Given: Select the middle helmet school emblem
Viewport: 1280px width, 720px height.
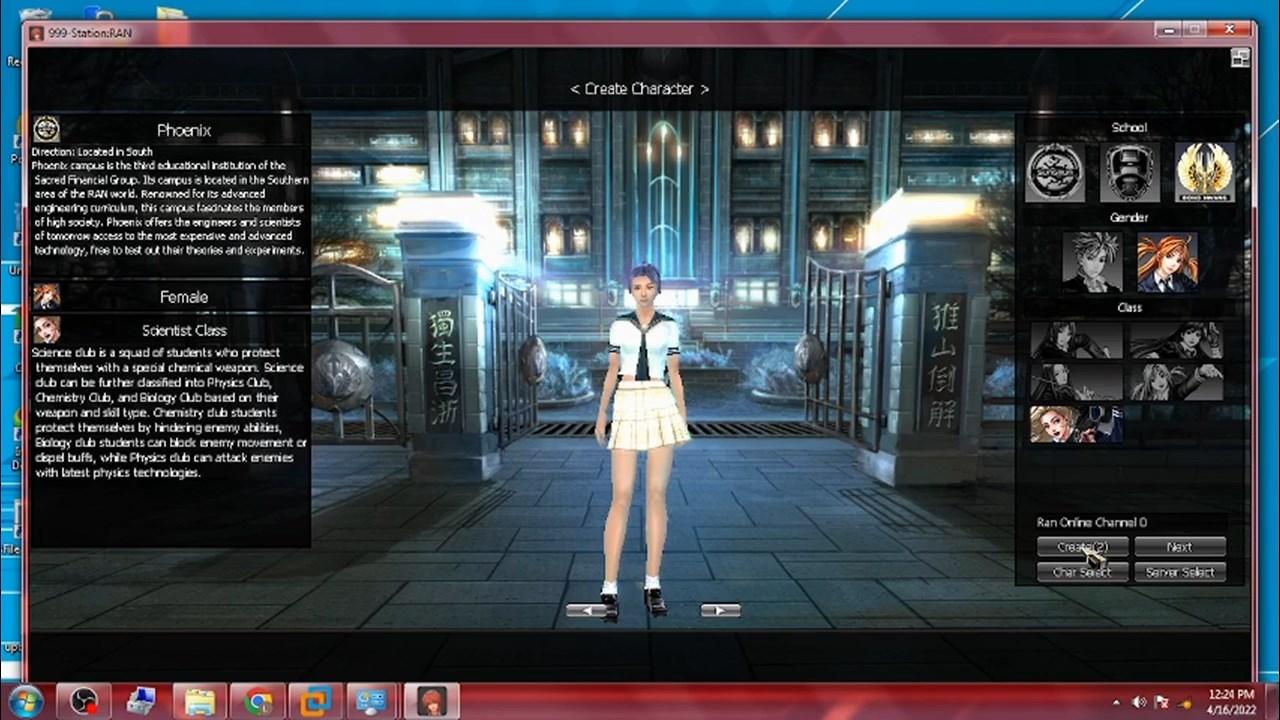Looking at the screenshot, I should (x=1130, y=172).
